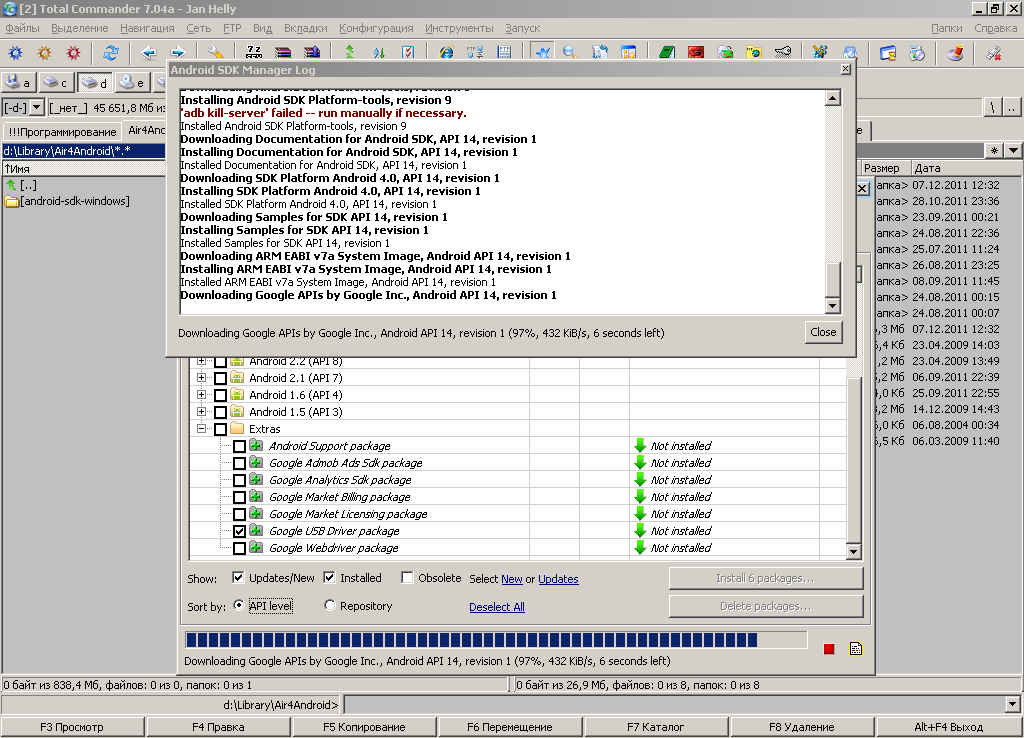Click the safely remove USB toolbar icon
Screen dimensions: 1027x738
click(994, 52)
